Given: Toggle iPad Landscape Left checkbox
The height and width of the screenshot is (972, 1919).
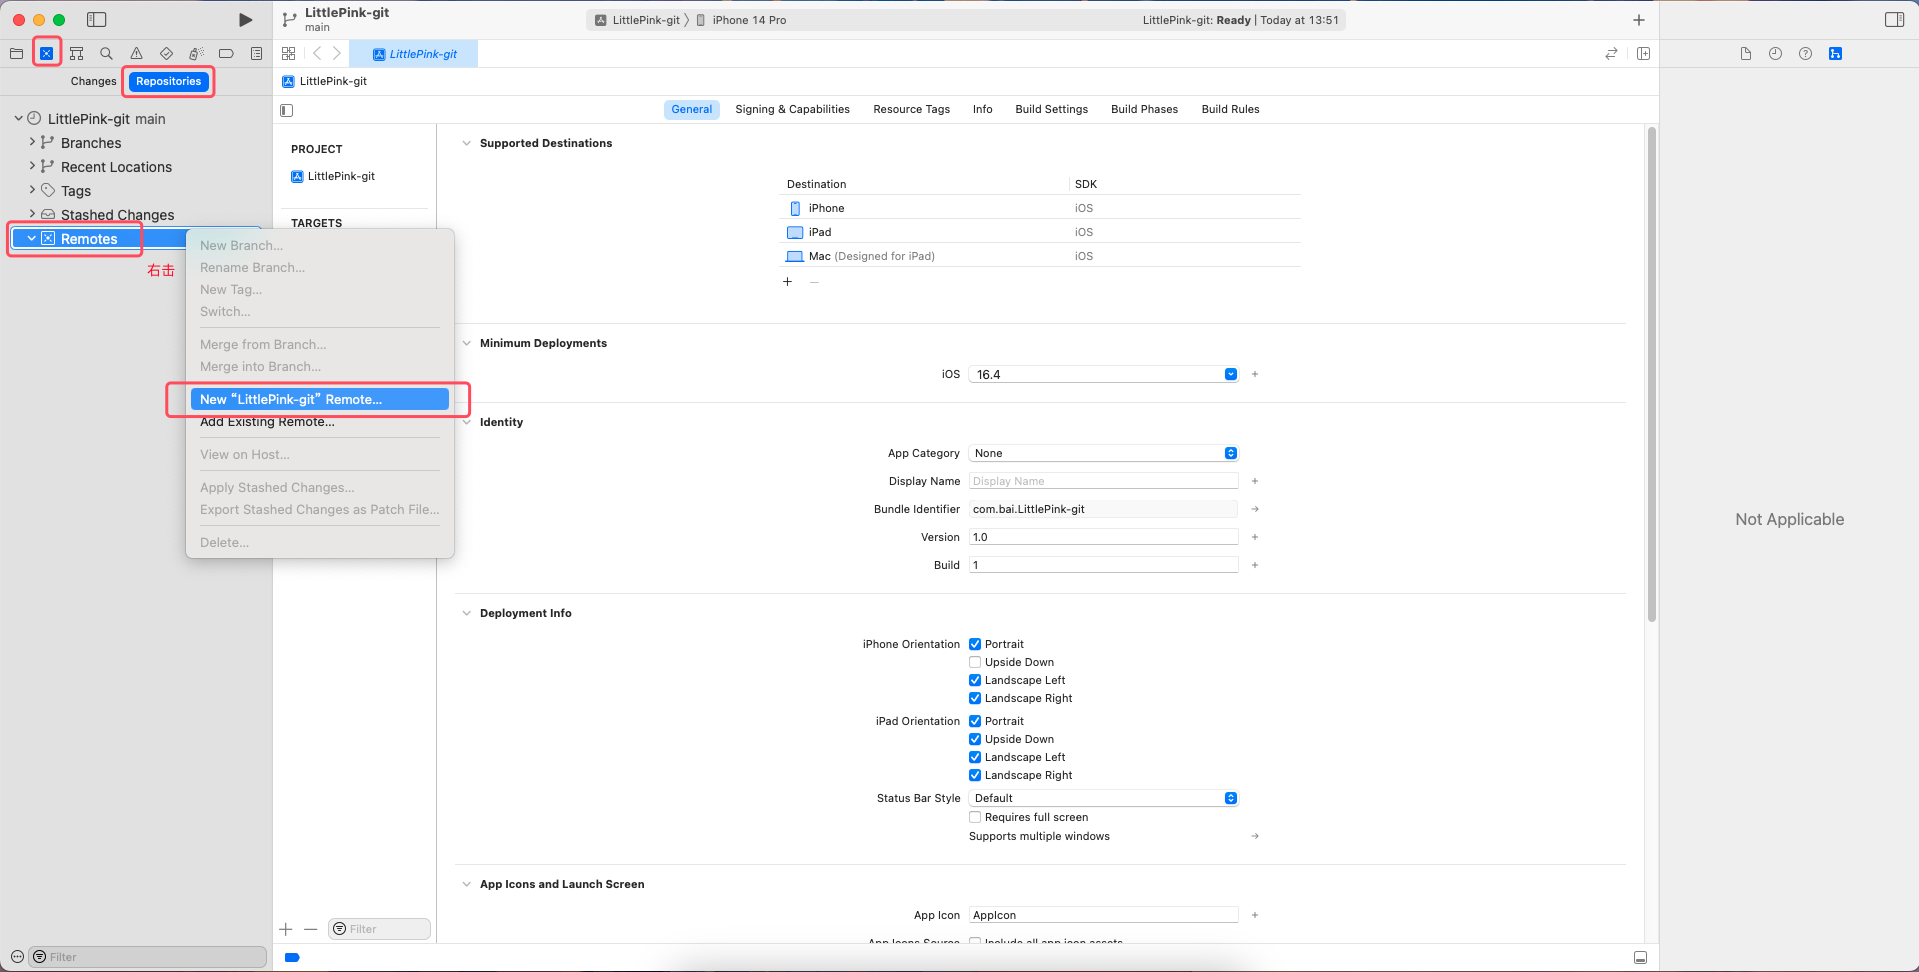Looking at the screenshot, I should (x=975, y=757).
